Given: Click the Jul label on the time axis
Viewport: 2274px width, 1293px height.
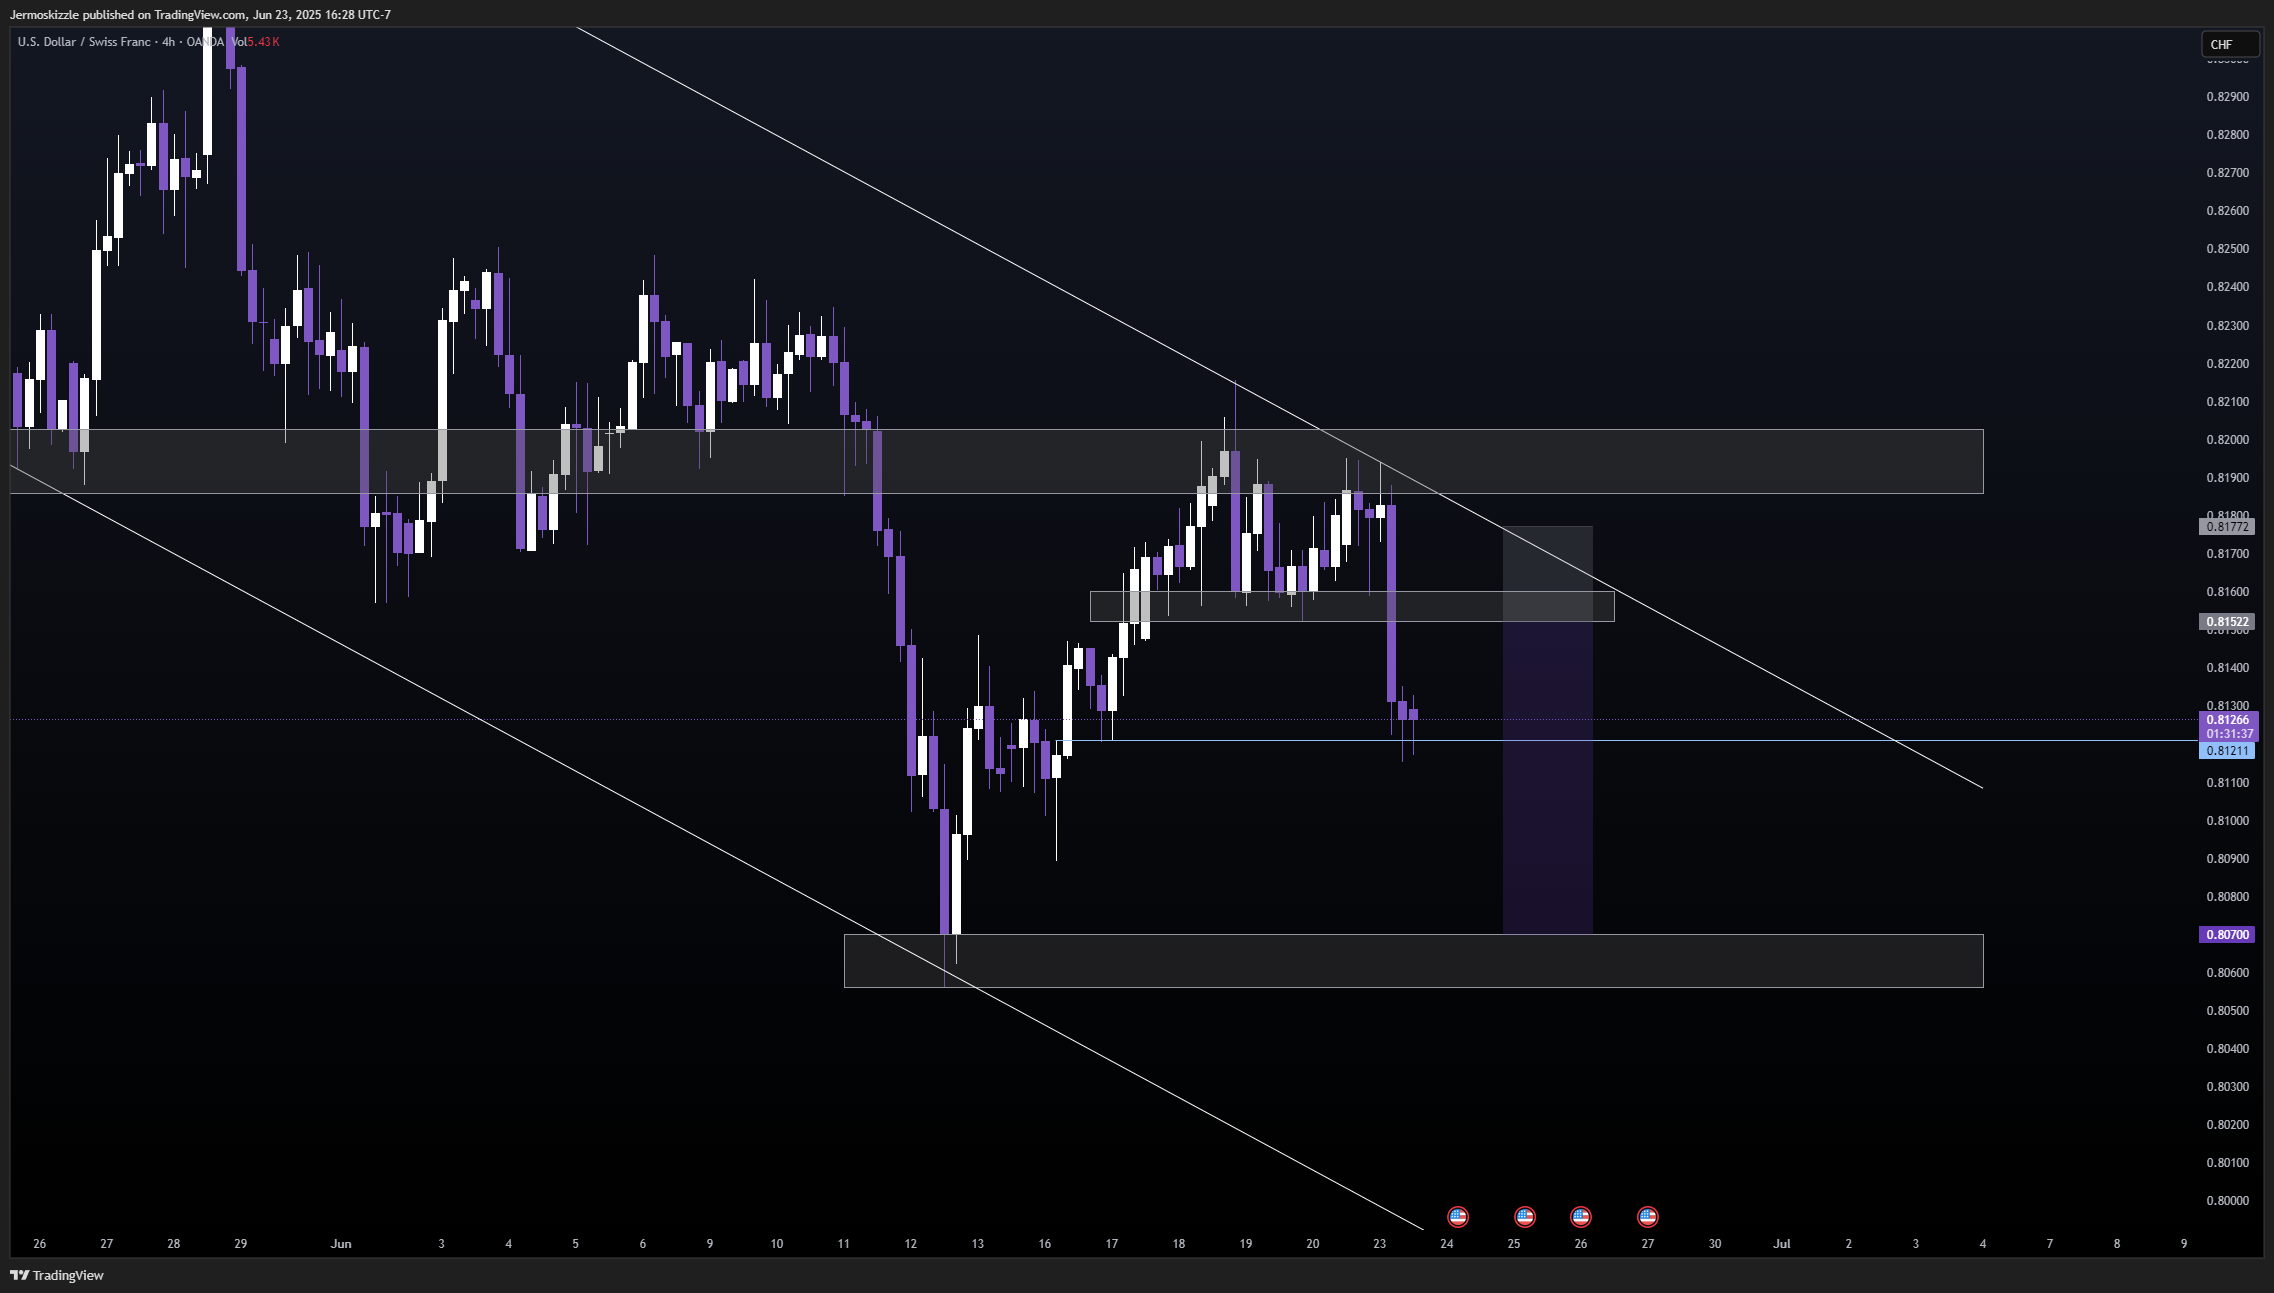Looking at the screenshot, I should coord(1781,1244).
